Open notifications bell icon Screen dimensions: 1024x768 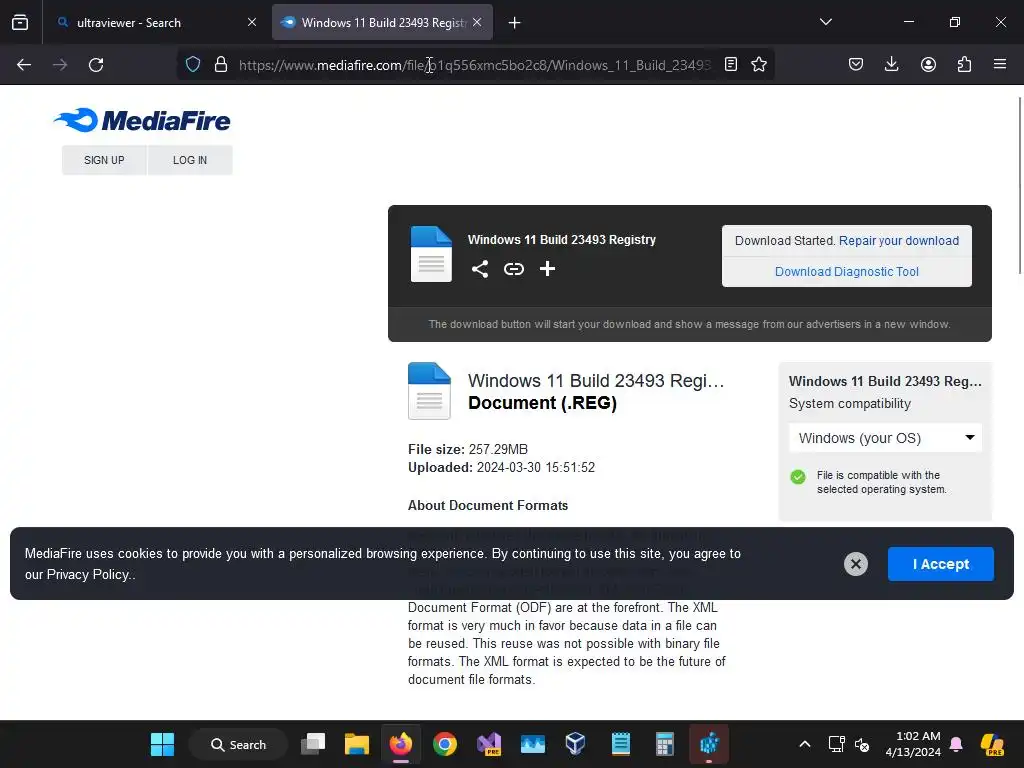pos(956,744)
